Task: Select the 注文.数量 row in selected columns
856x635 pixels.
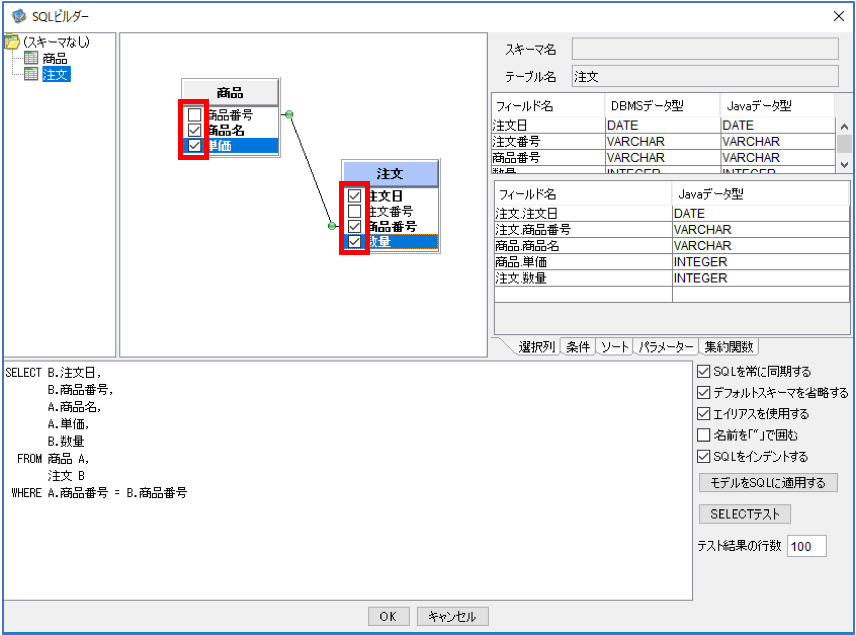Action: click(671, 278)
